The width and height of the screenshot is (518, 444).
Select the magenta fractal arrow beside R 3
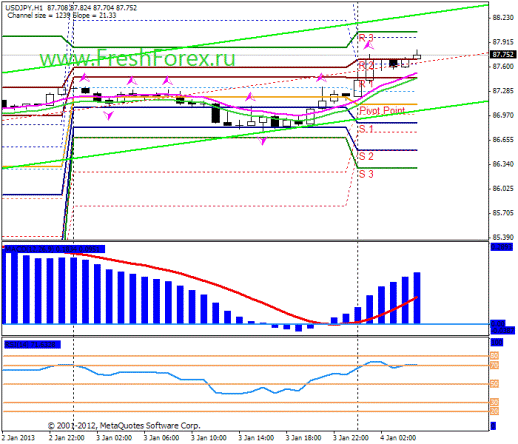(369, 45)
